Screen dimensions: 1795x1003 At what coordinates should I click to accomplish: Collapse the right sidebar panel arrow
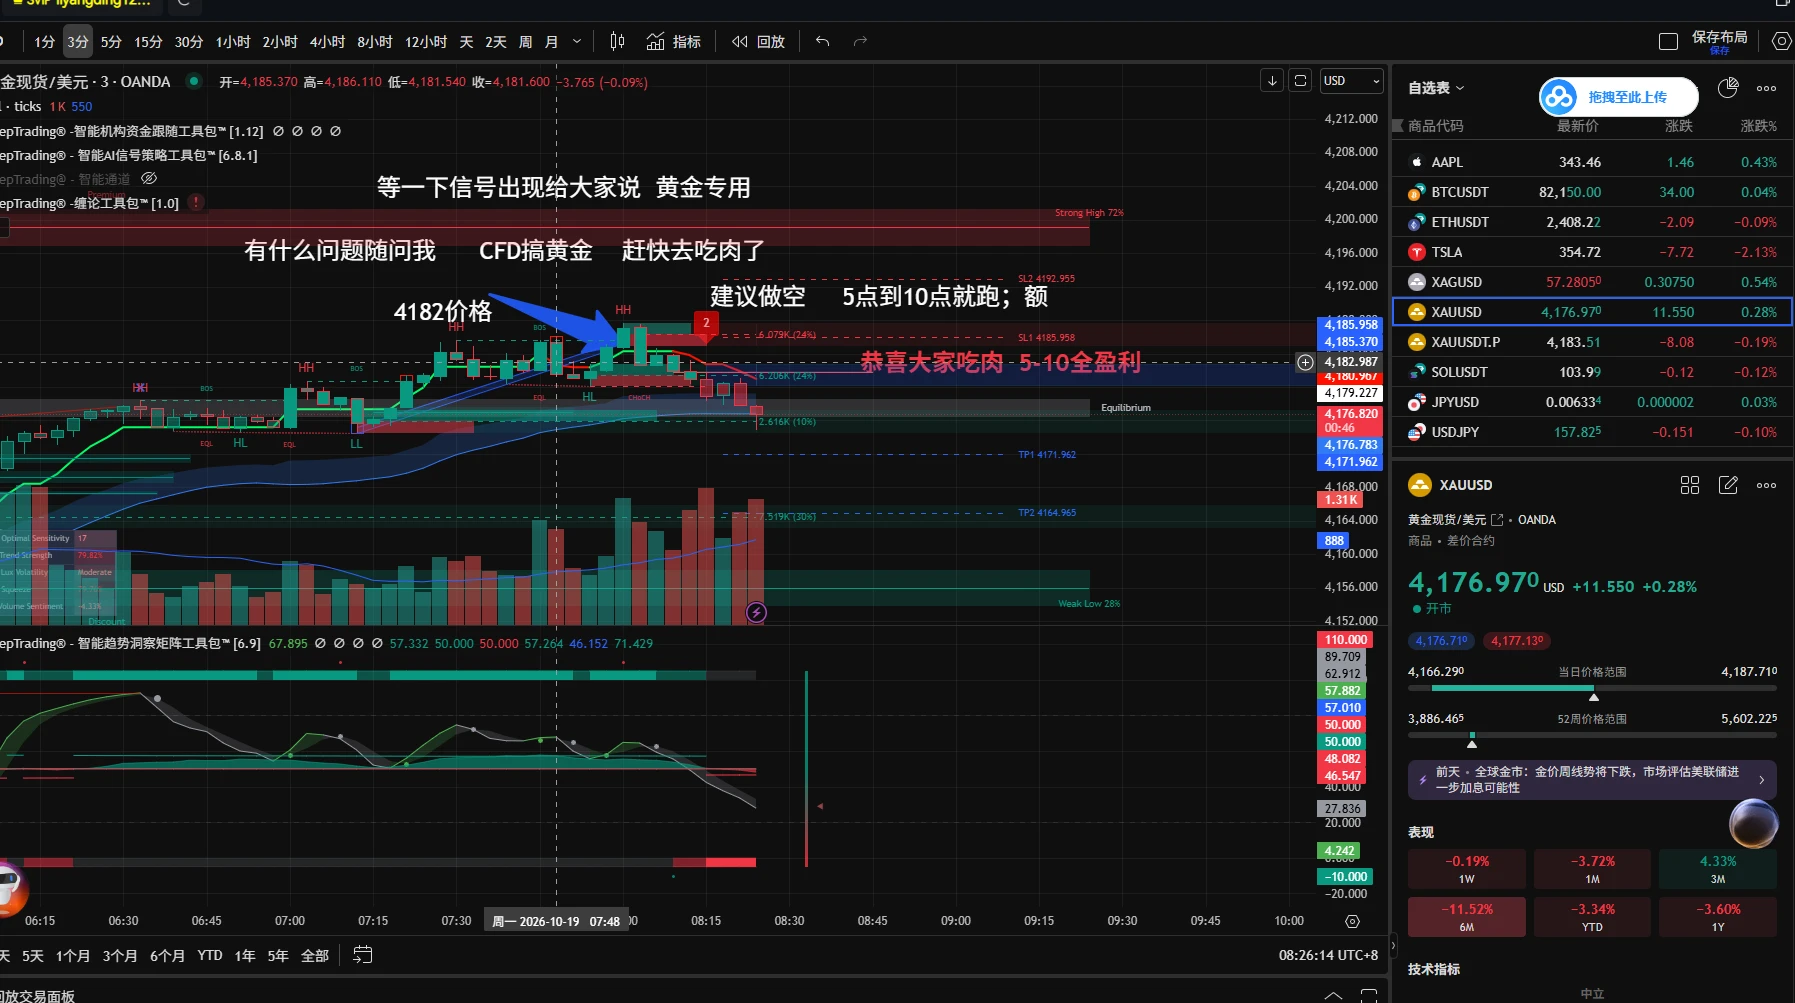1392,944
